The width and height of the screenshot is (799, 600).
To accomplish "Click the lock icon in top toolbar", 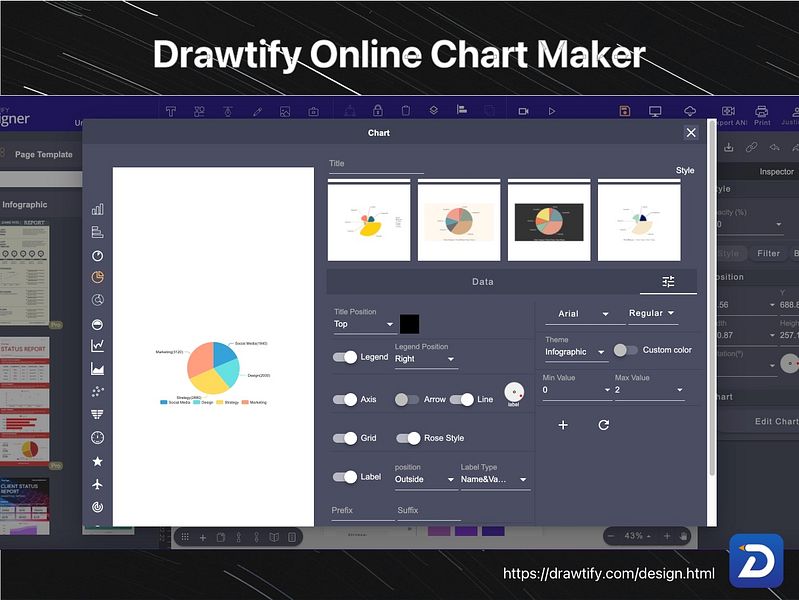I will [x=378, y=110].
